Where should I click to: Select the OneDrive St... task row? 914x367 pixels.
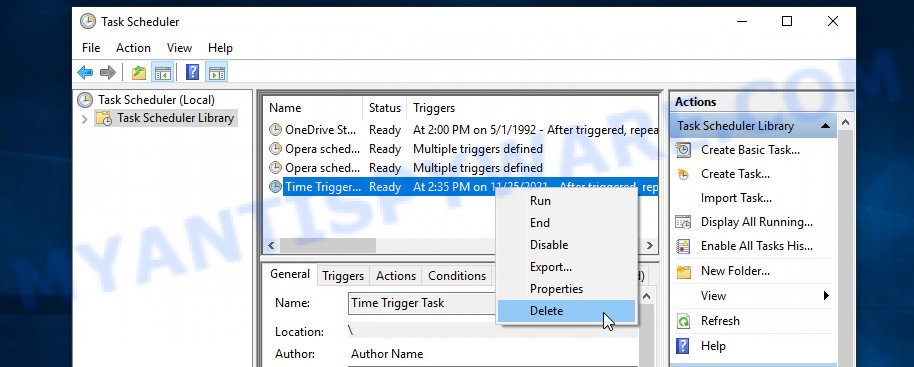[x=462, y=130]
